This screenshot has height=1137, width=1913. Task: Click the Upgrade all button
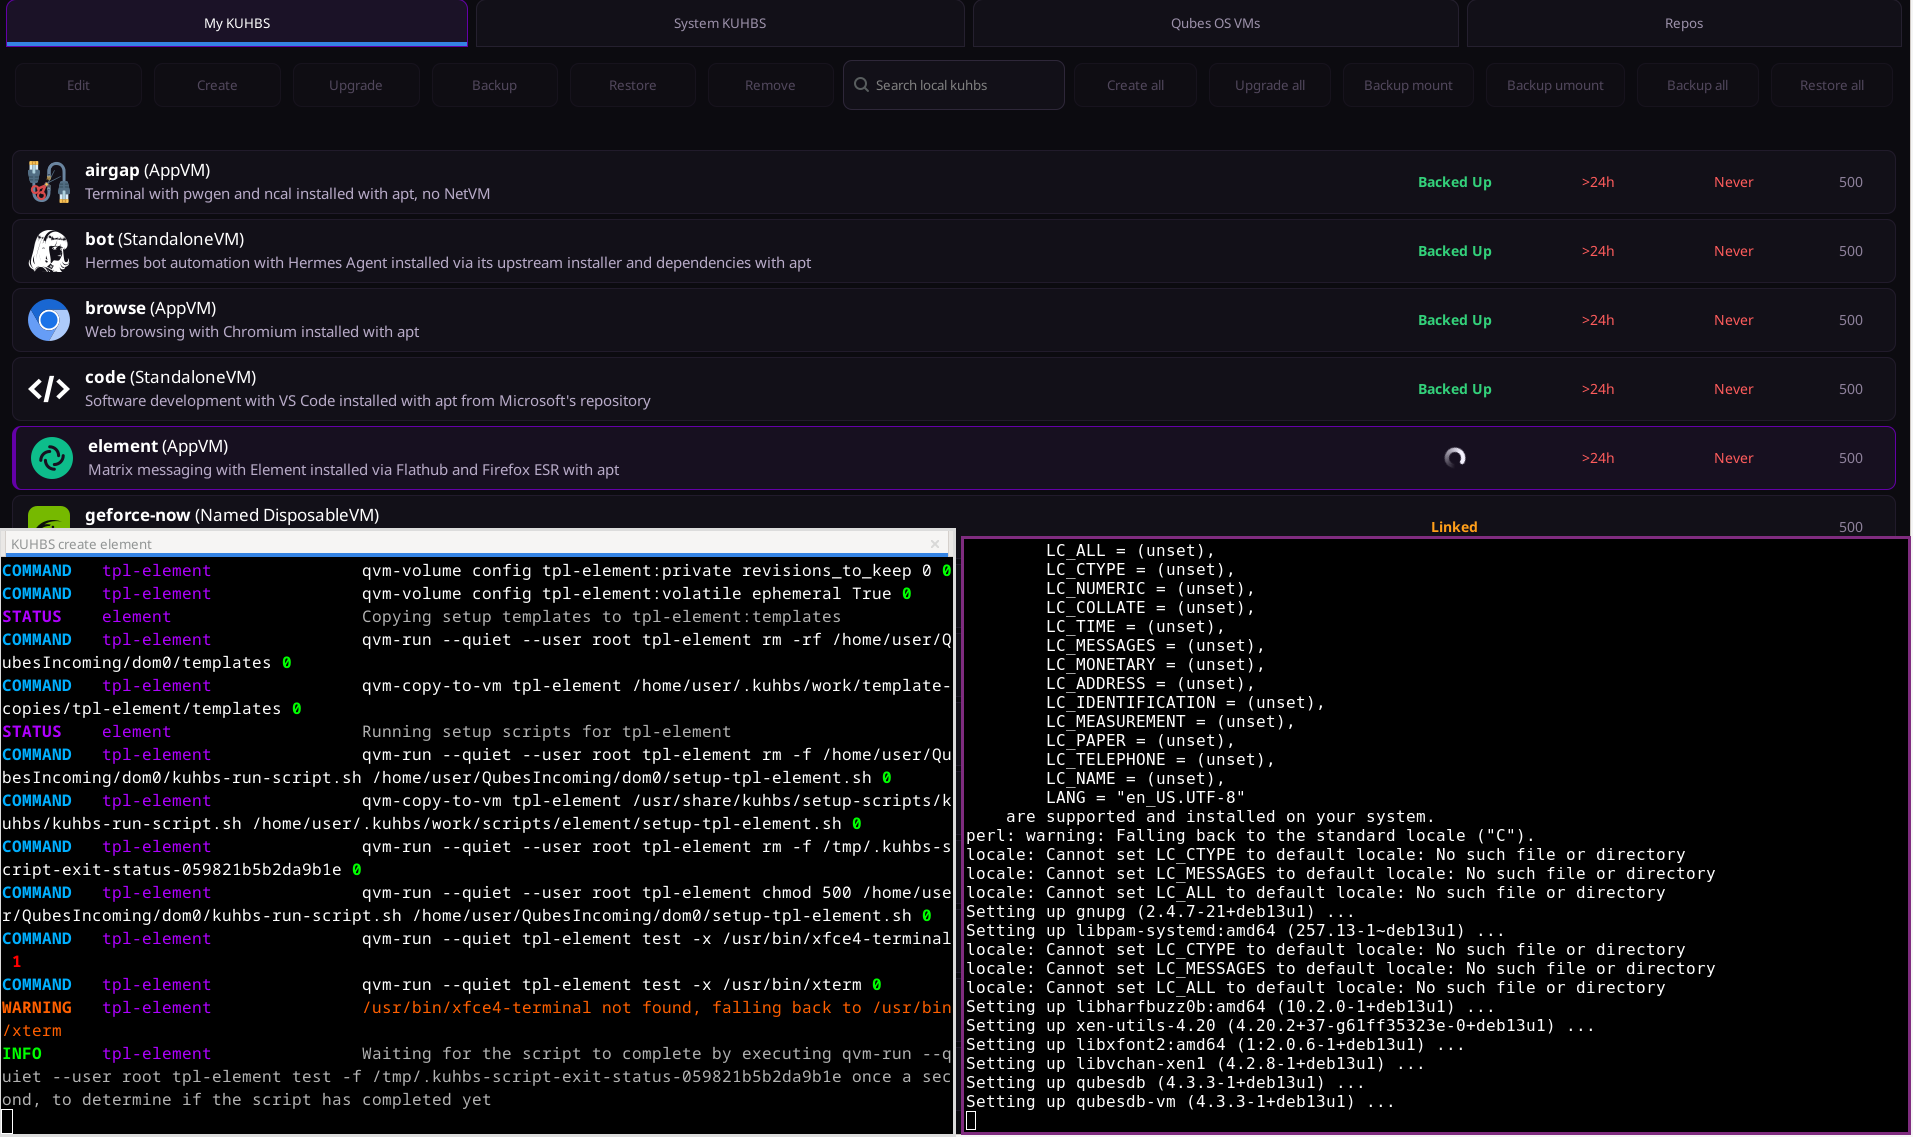(x=1270, y=85)
